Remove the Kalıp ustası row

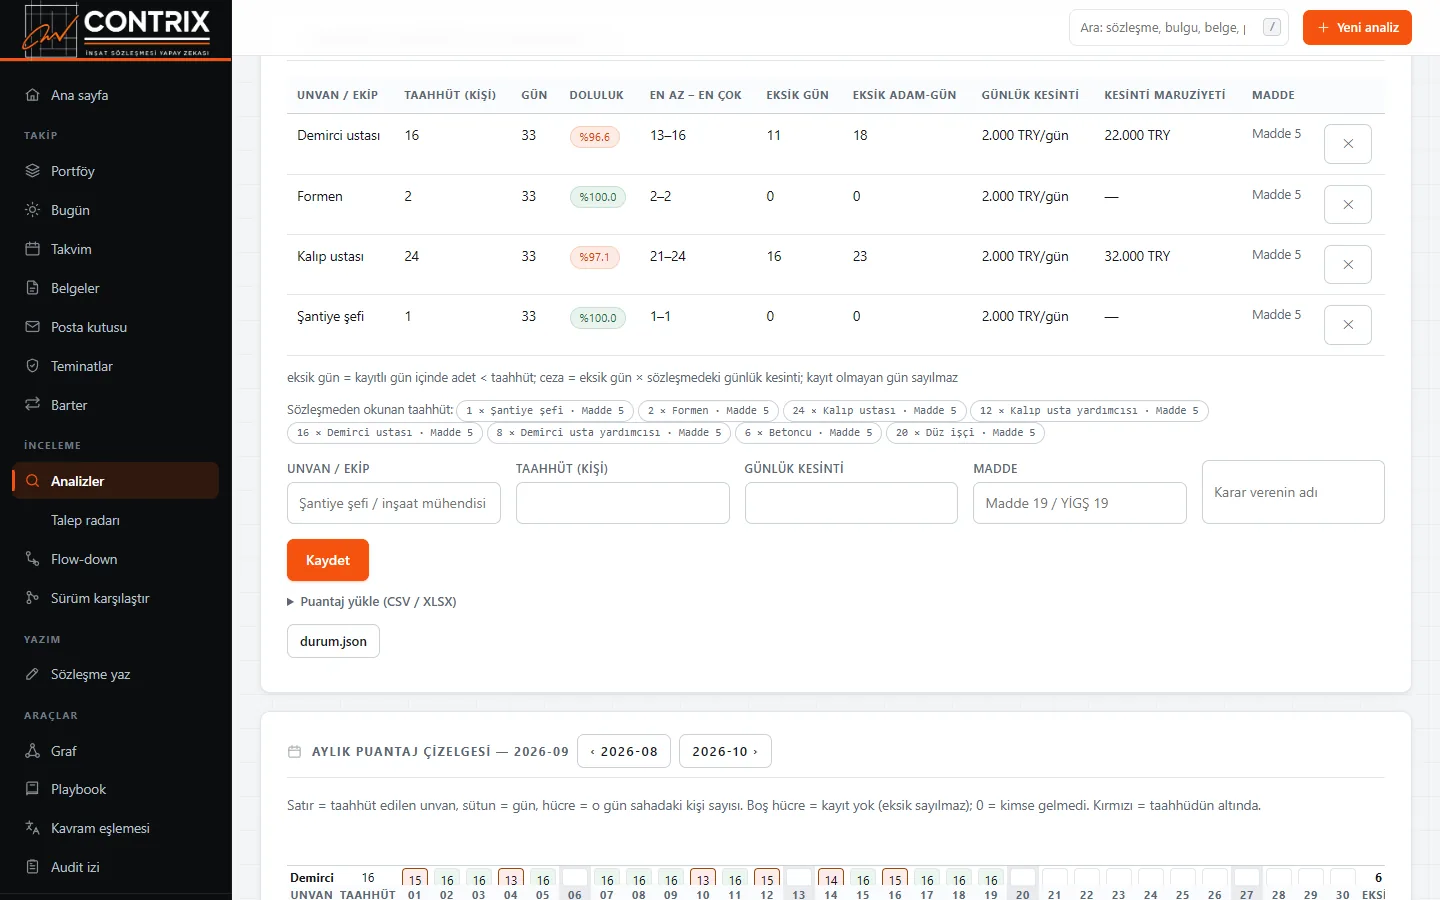(1348, 265)
